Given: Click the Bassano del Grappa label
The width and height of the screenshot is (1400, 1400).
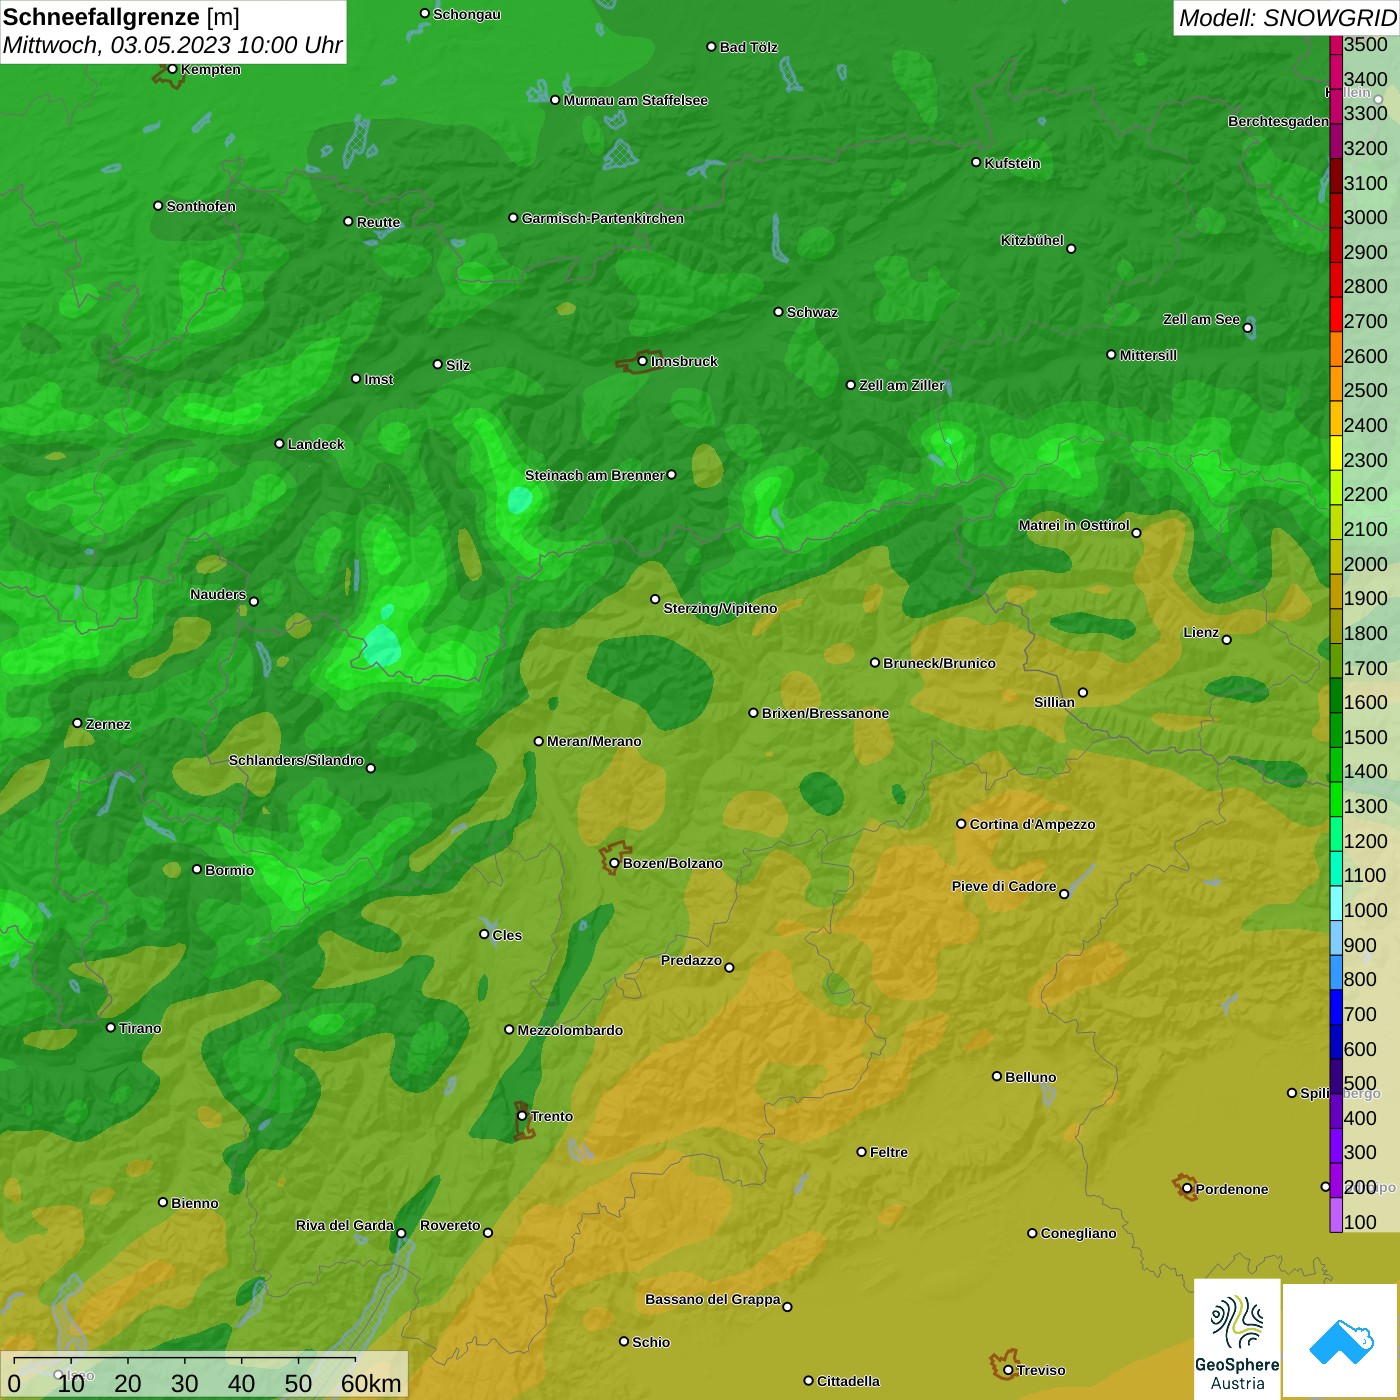Looking at the screenshot, I should (x=712, y=1299).
